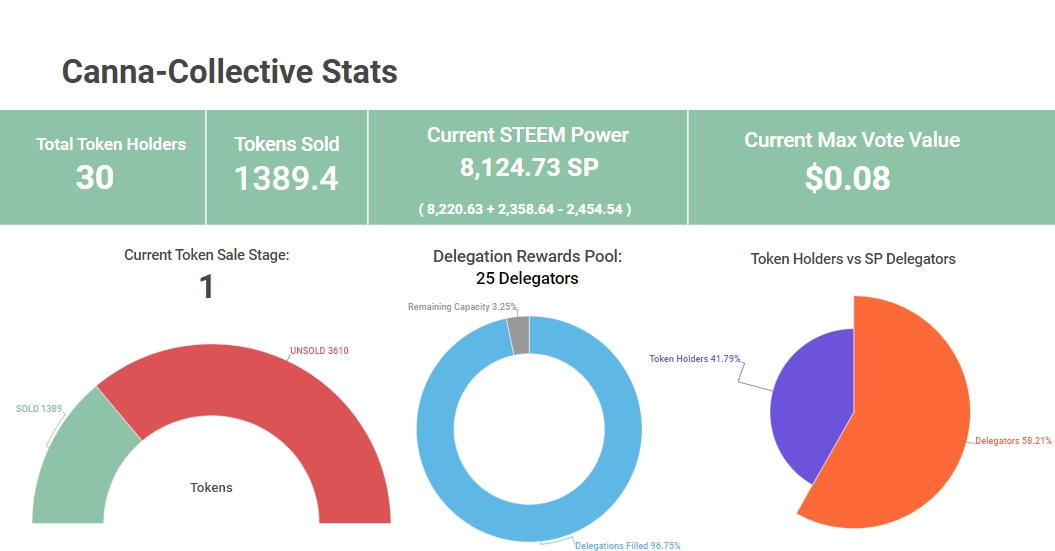Click the Delegations Filled 96.75% label
The image size is (1055, 551).
[x=627, y=545]
